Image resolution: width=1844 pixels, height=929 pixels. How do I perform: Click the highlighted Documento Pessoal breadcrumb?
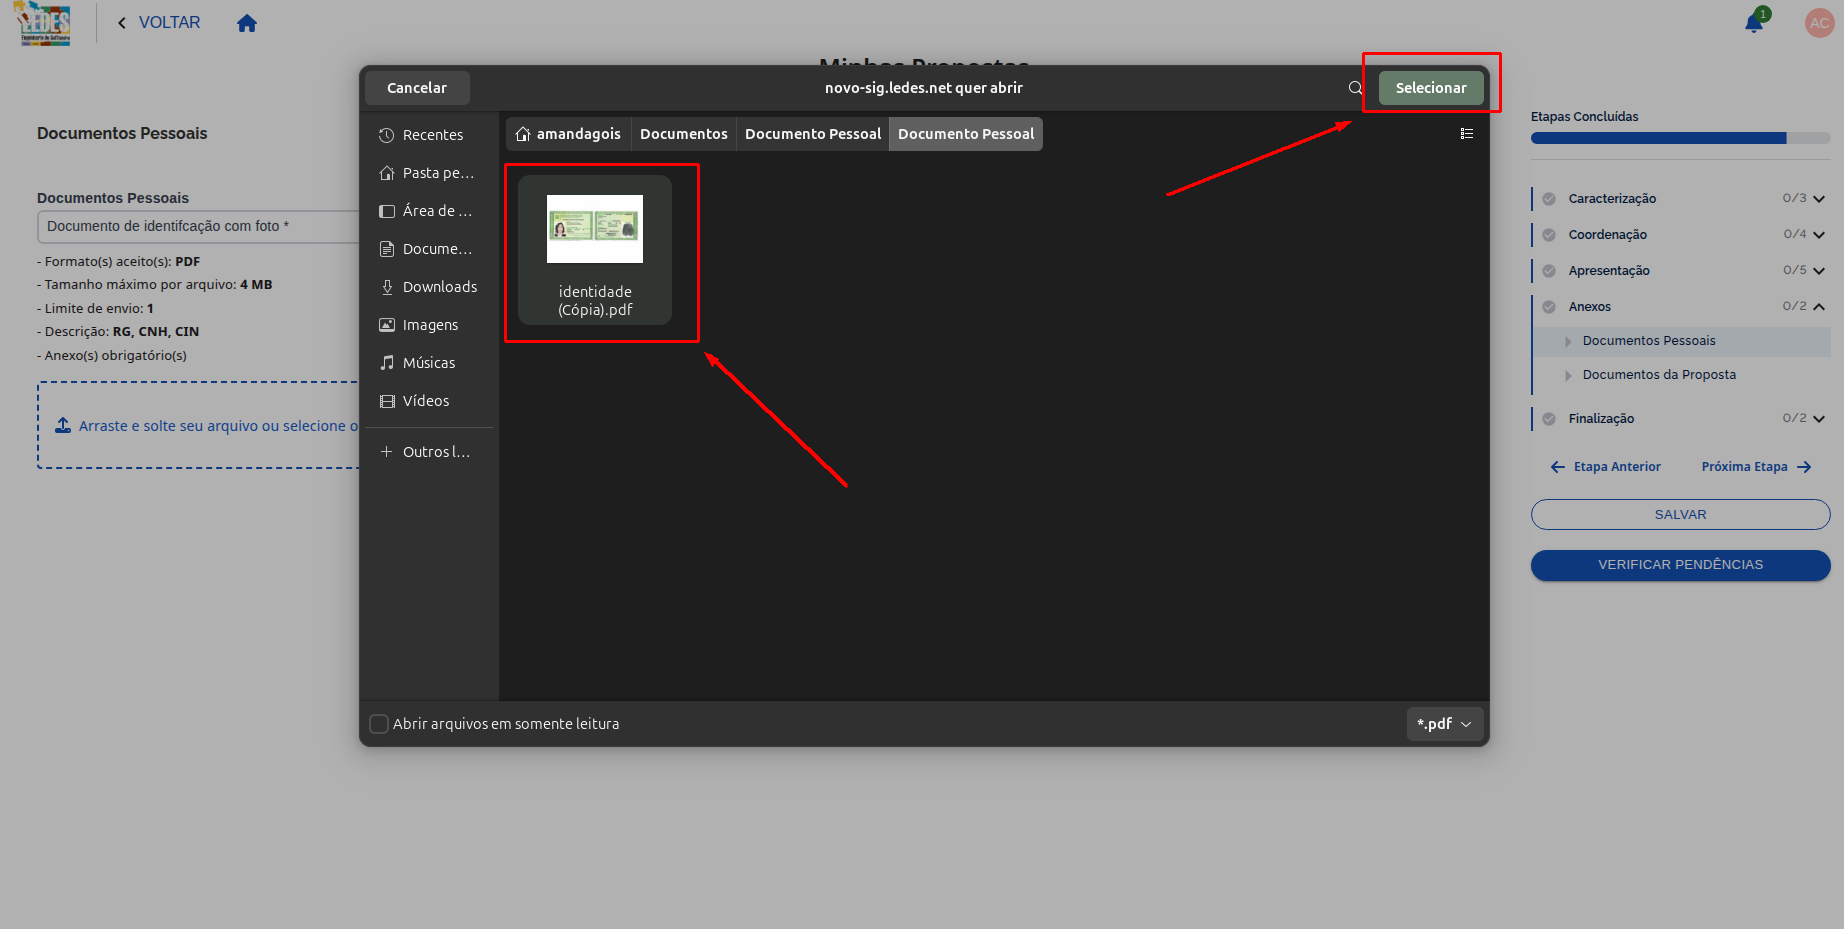pos(966,134)
